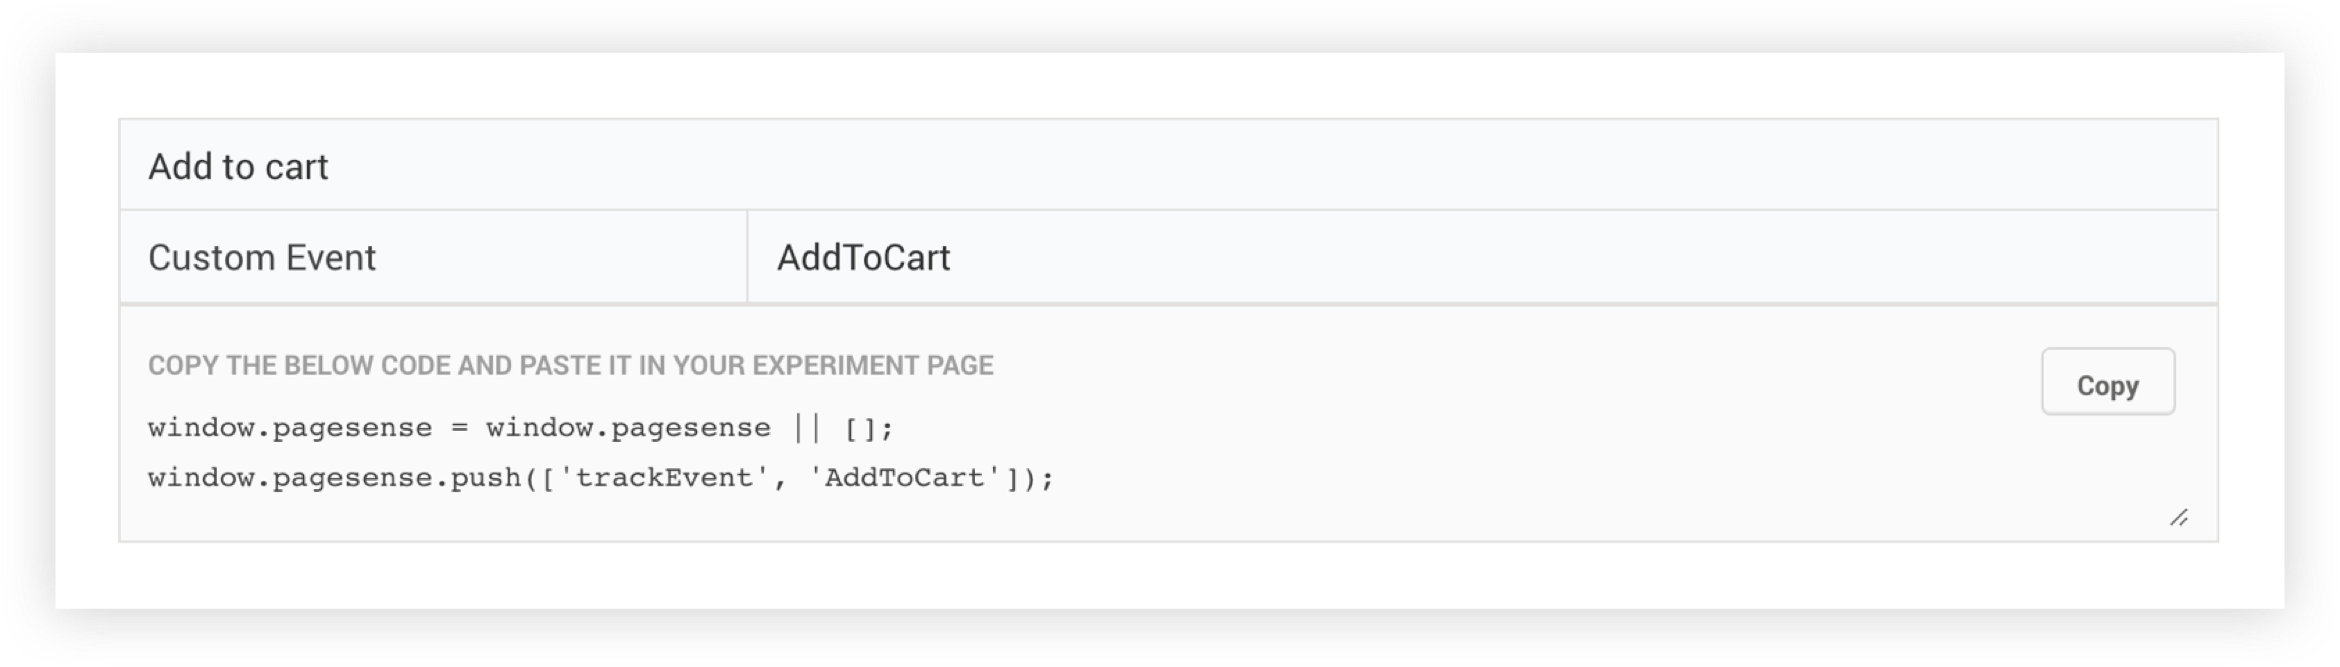Click 'window.pagesense' after the equals sign

(628, 429)
